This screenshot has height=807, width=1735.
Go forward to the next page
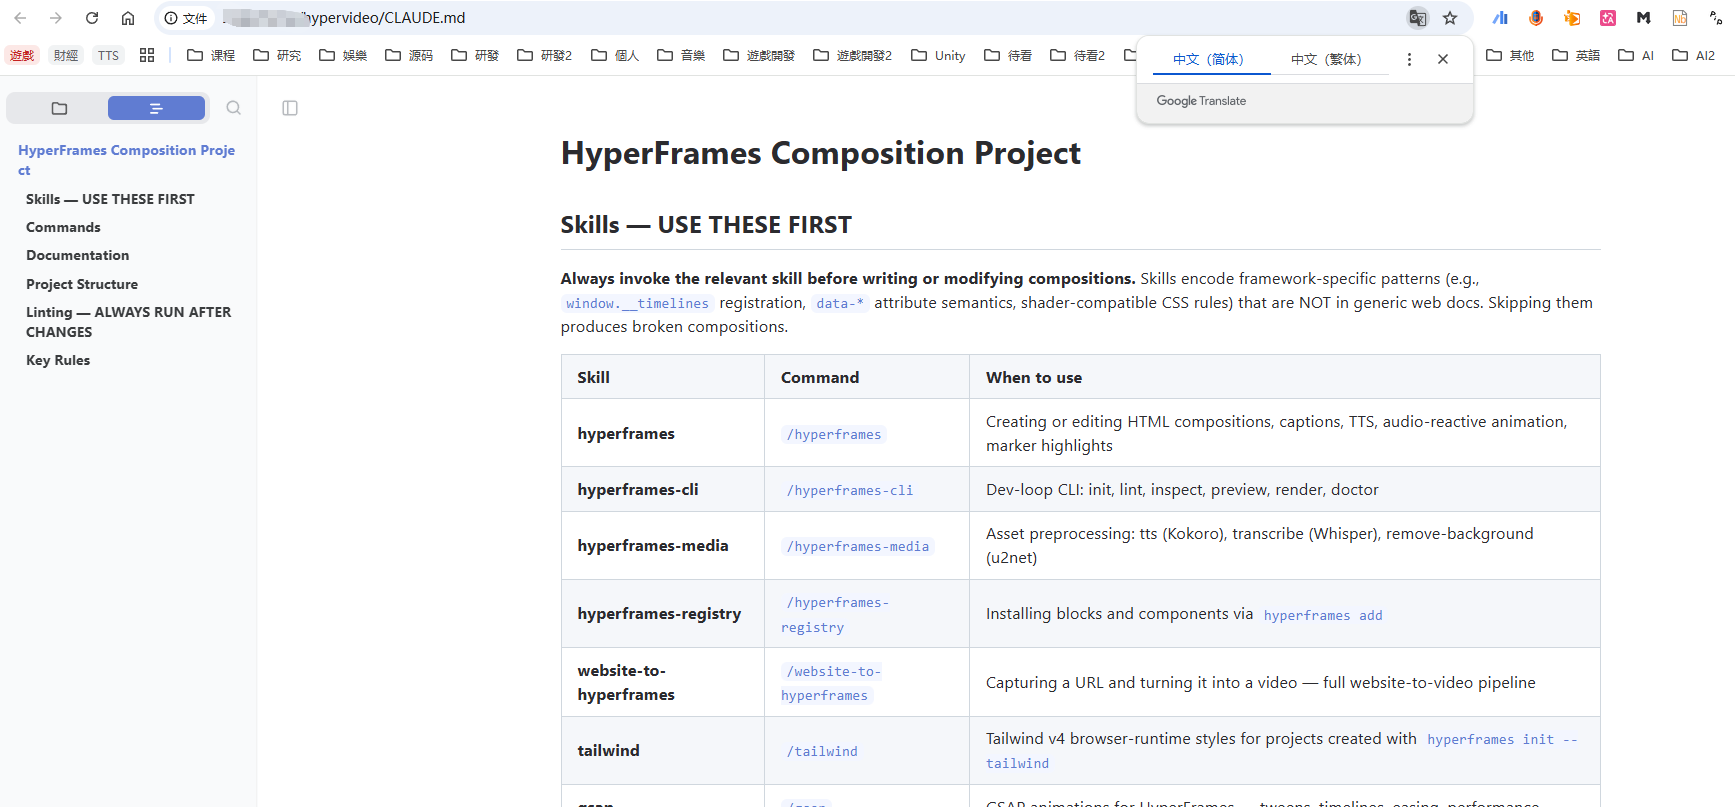click(x=56, y=18)
